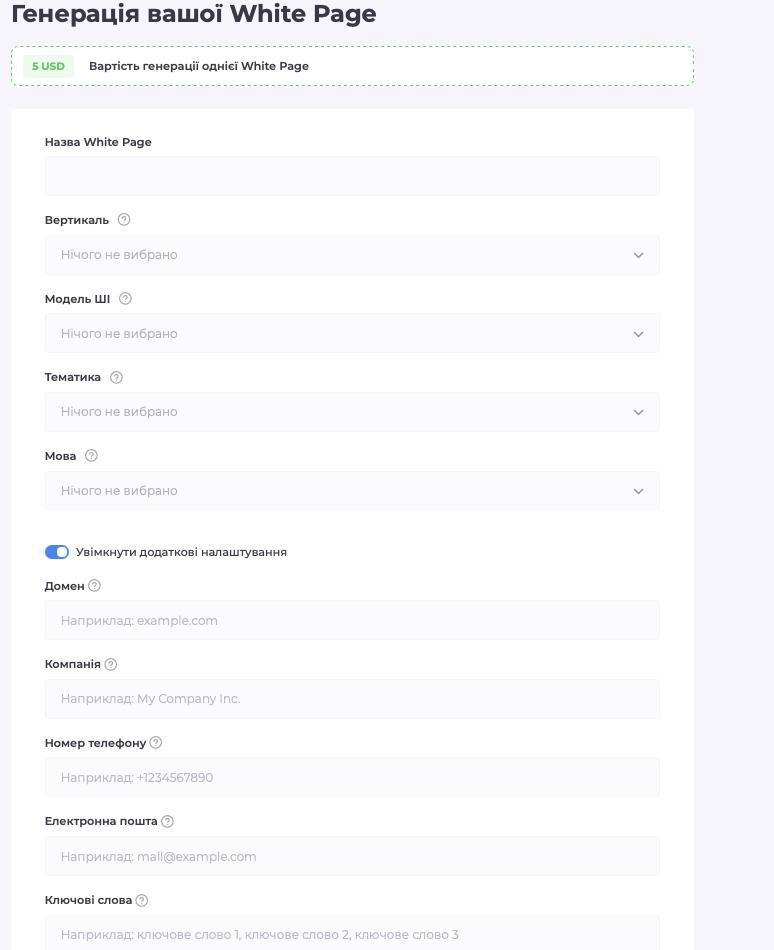Click help icon next to Ключові слова
The width and height of the screenshot is (774, 950).
142,900
